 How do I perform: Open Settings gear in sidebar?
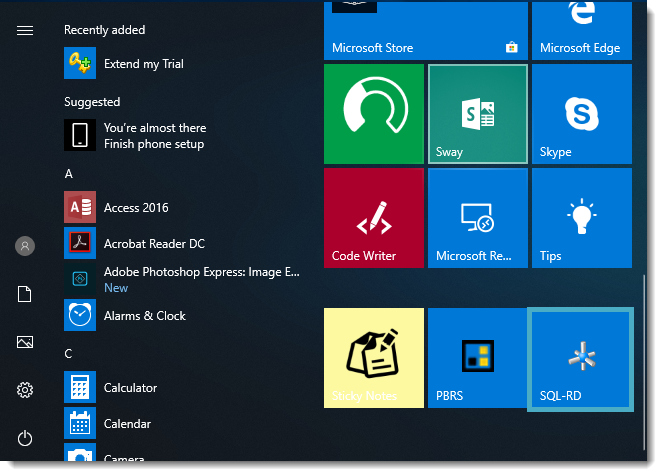click(25, 390)
